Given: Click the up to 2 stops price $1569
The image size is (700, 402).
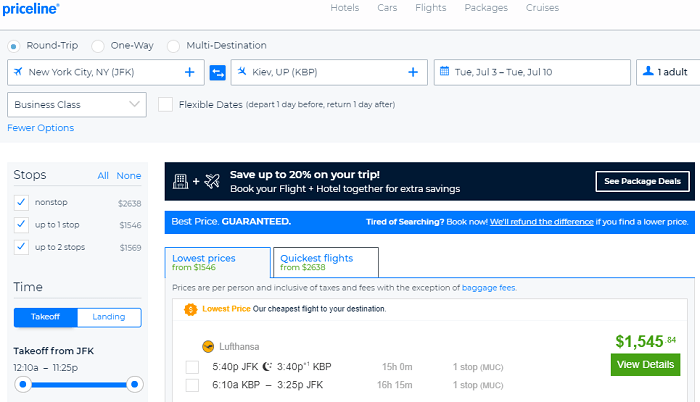Looking at the screenshot, I should pyautogui.click(x=130, y=248).
